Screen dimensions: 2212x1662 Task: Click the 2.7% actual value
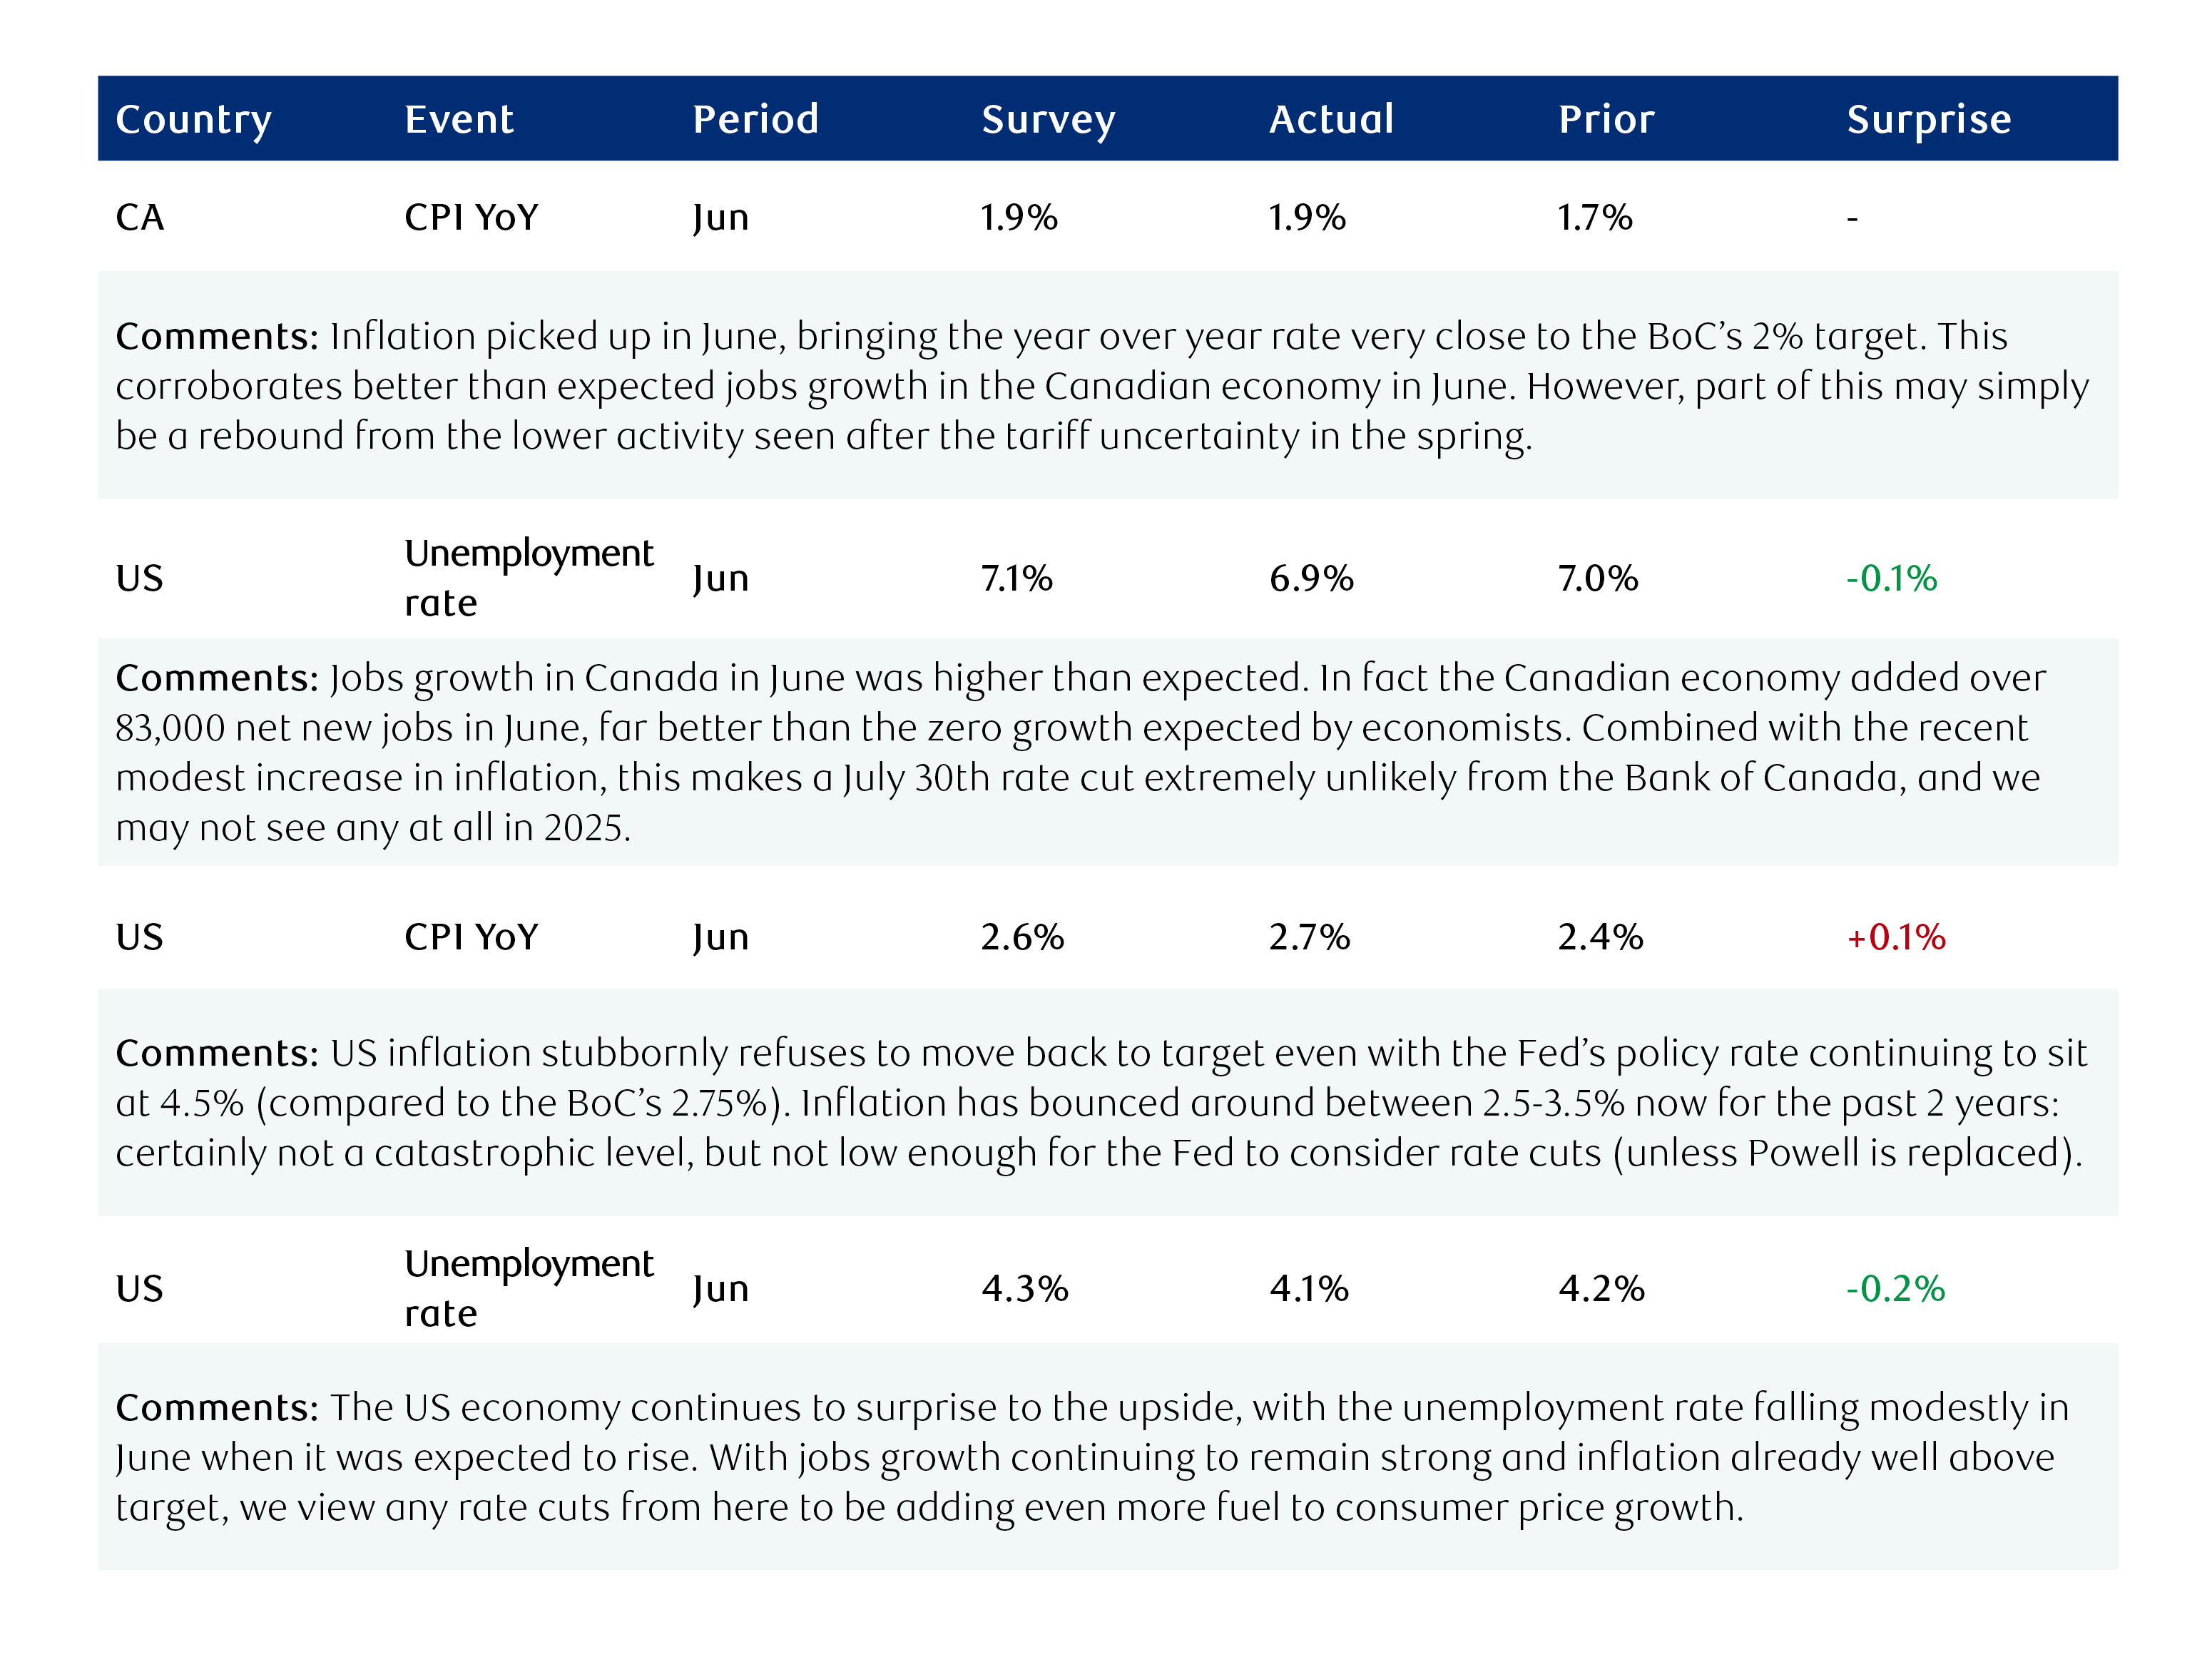click(1309, 938)
